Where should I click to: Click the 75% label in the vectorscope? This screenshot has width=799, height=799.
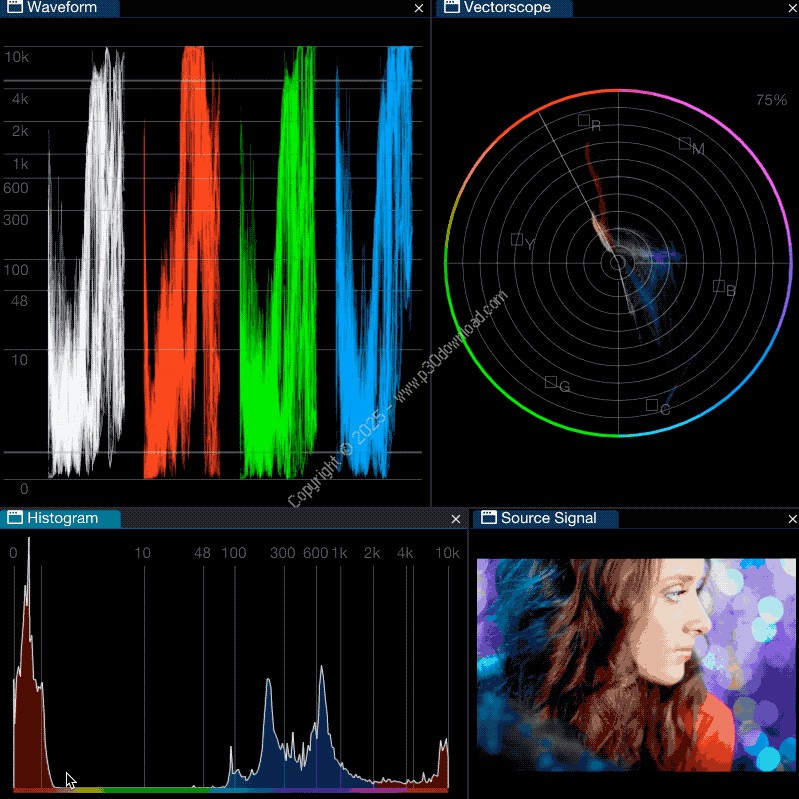pyautogui.click(x=771, y=100)
